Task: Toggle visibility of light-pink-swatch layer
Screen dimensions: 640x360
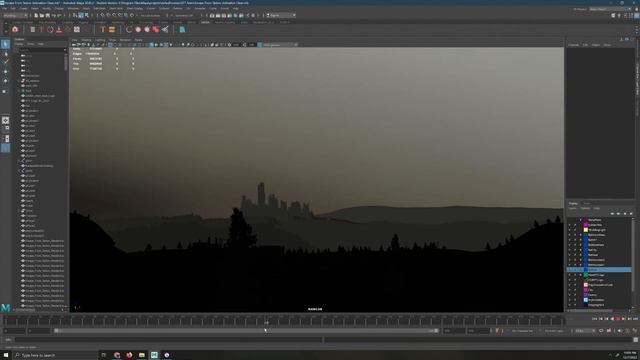Action: (x=570, y=285)
